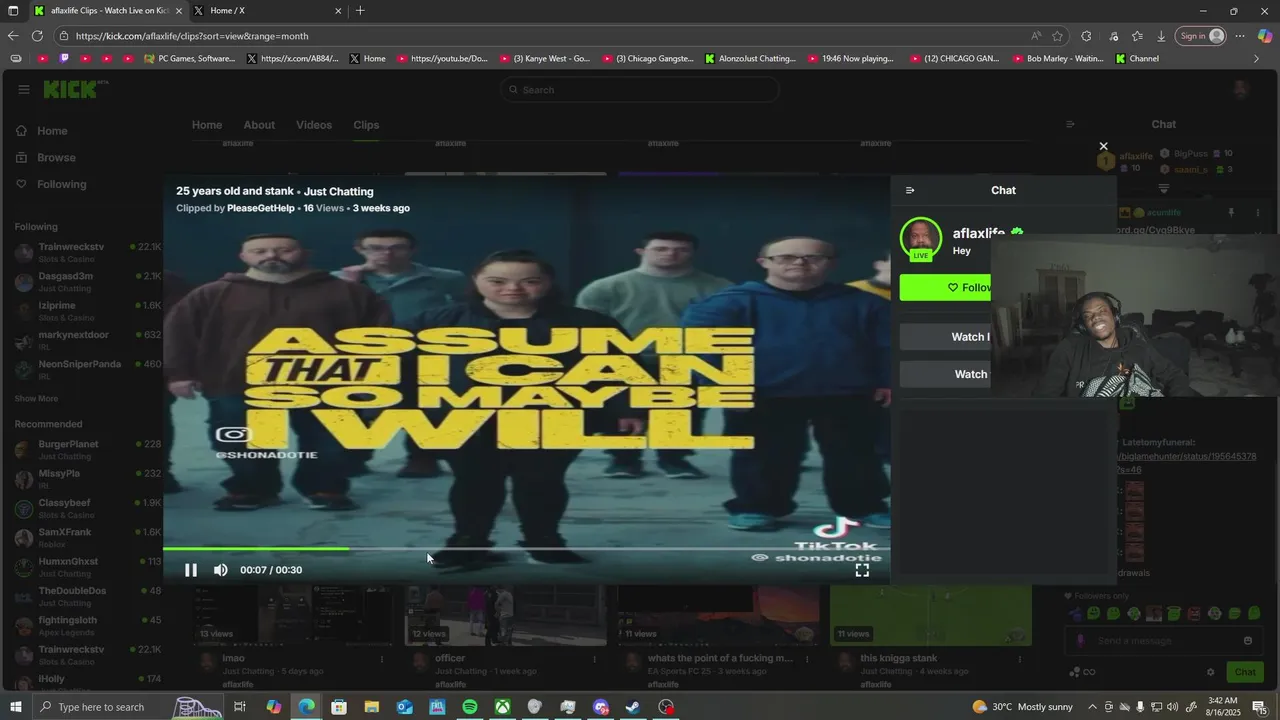
Task: Open BurgerPlanet recommended channel
Action: (88, 449)
